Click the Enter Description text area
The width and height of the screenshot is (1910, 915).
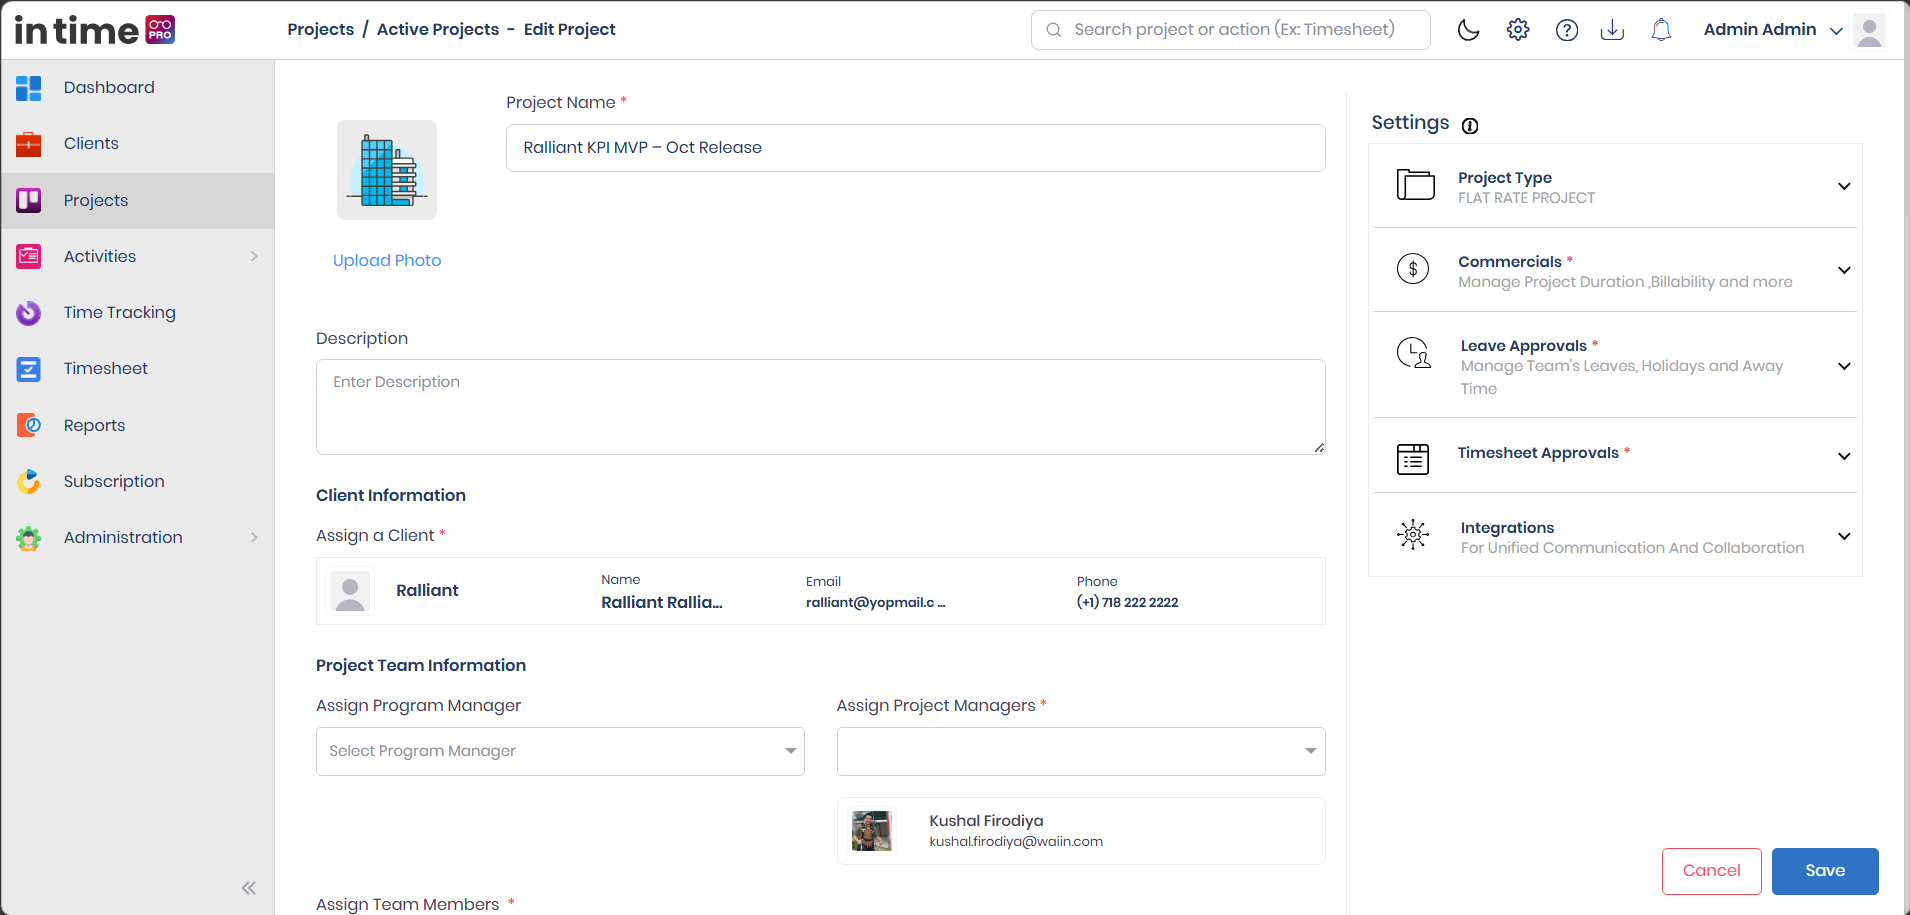(x=821, y=407)
